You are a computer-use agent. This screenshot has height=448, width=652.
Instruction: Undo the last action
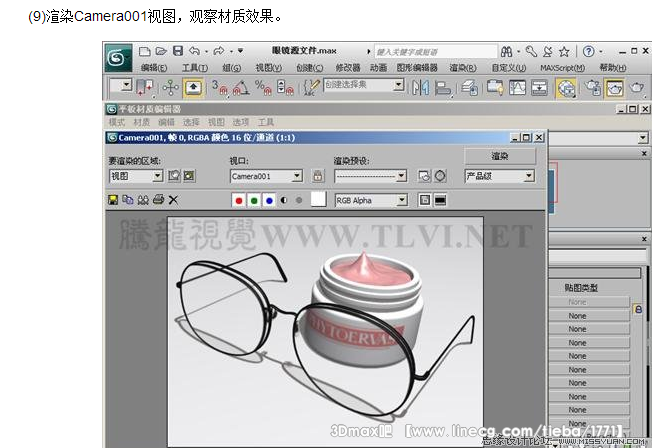pos(194,51)
